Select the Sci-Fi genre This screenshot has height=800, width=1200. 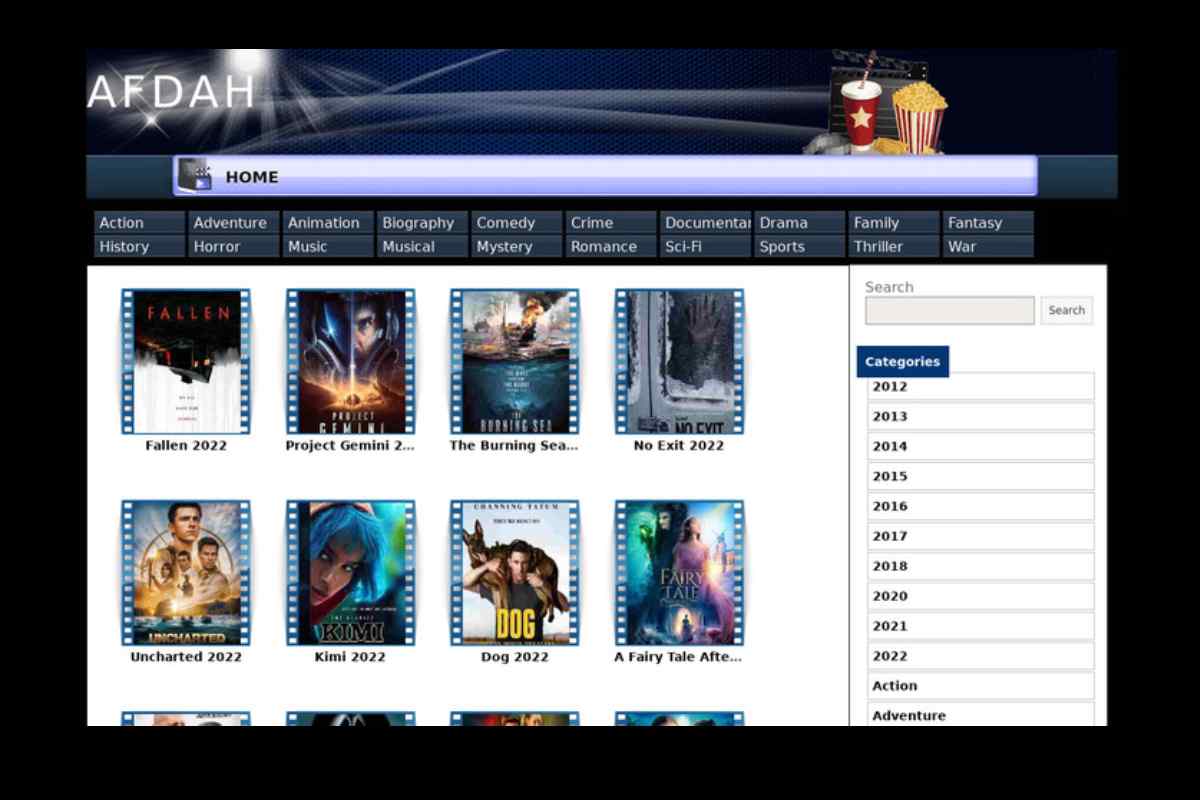[x=706, y=247]
